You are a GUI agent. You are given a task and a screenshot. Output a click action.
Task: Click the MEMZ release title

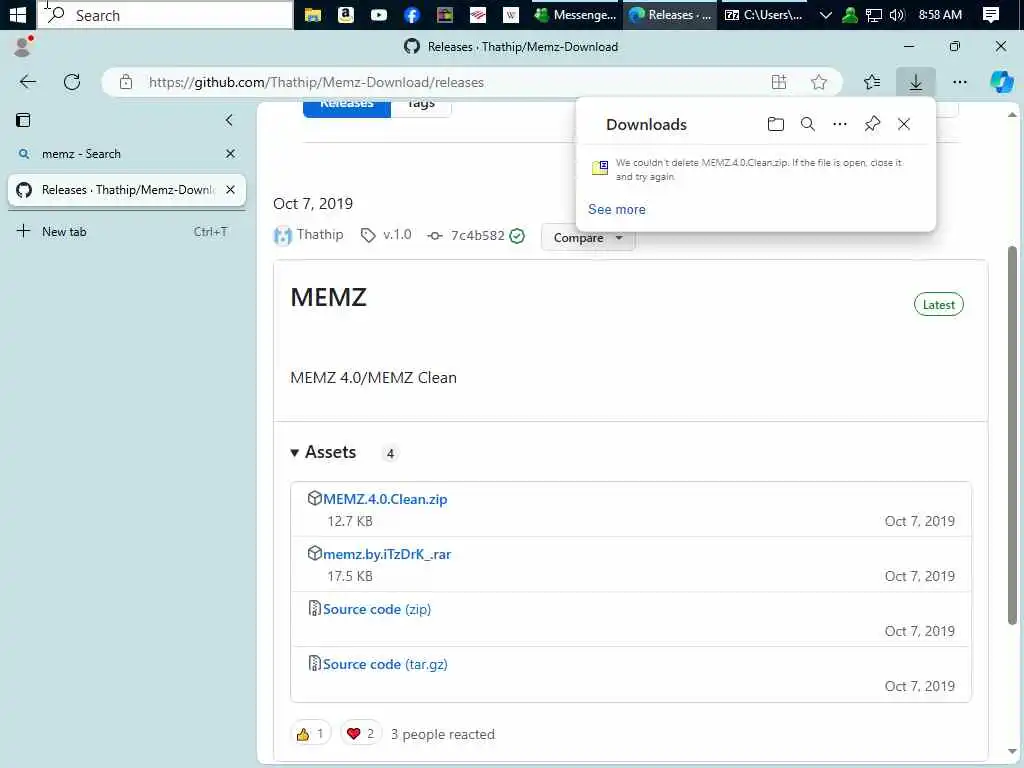click(x=328, y=297)
